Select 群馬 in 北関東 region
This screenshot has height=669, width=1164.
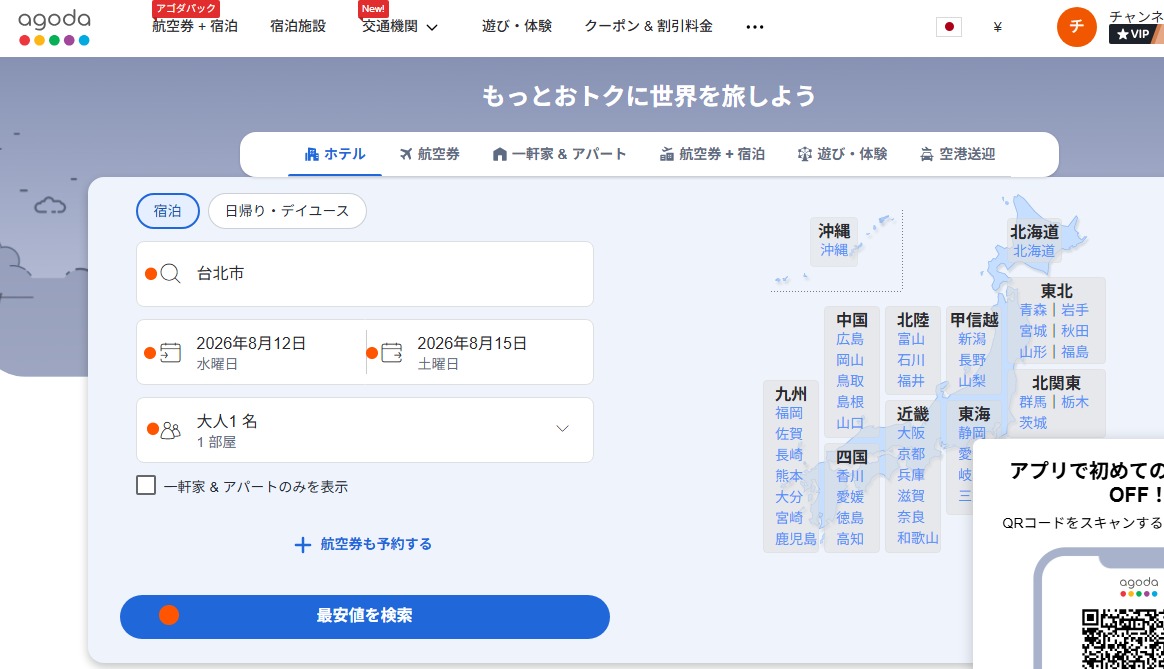coord(1033,402)
